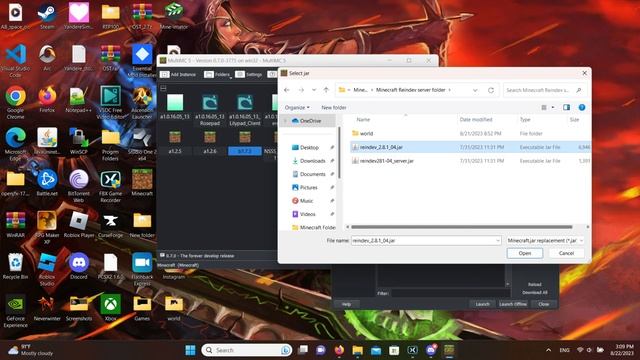Image resolution: width=640 pixels, height=360 pixels.
Task: Open File Explorer from the taskbar
Action: [x=358, y=350]
